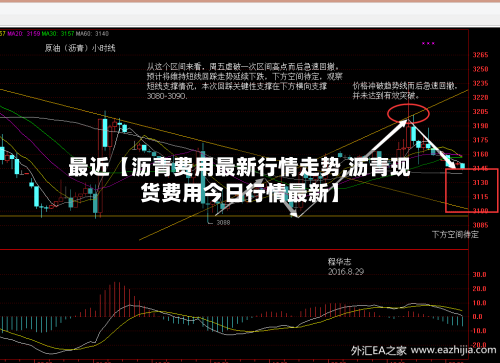
Task: Click the 20.0 MACD axis label
Action: click(479, 289)
